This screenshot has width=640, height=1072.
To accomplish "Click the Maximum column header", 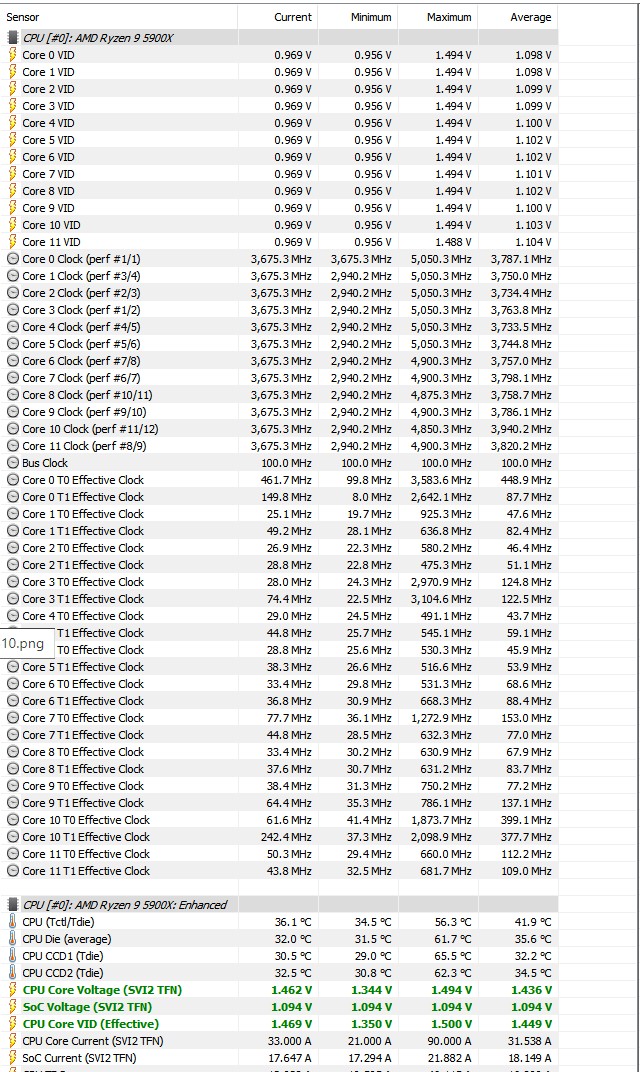I will coord(449,17).
